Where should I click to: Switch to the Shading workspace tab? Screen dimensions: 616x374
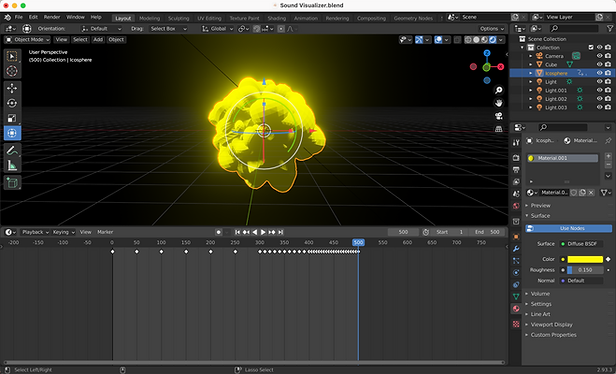pyautogui.click(x=277, y=18)
